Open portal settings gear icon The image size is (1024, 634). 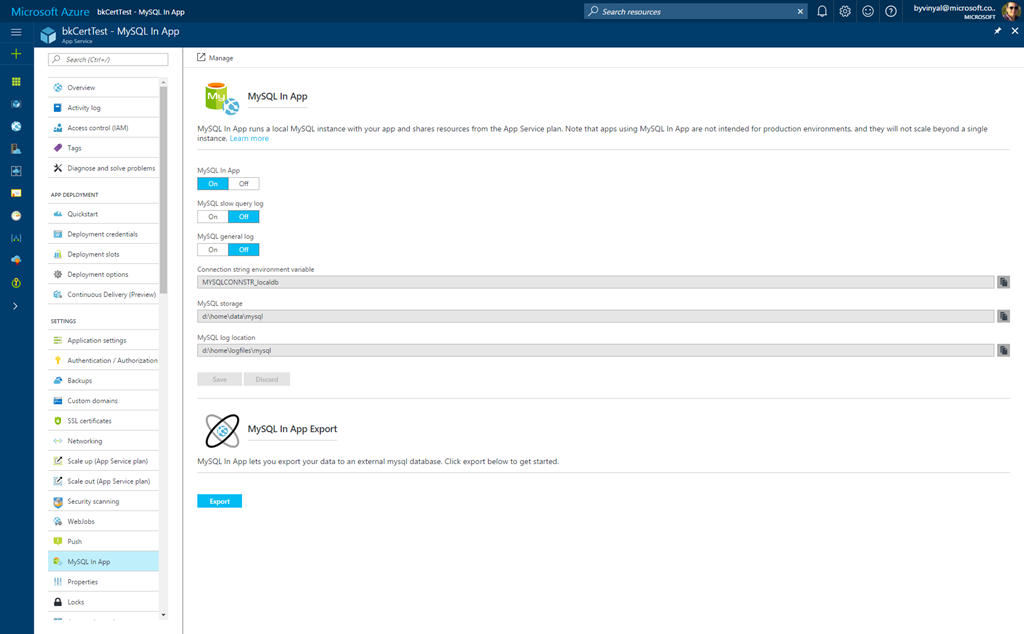pos(845,11)
